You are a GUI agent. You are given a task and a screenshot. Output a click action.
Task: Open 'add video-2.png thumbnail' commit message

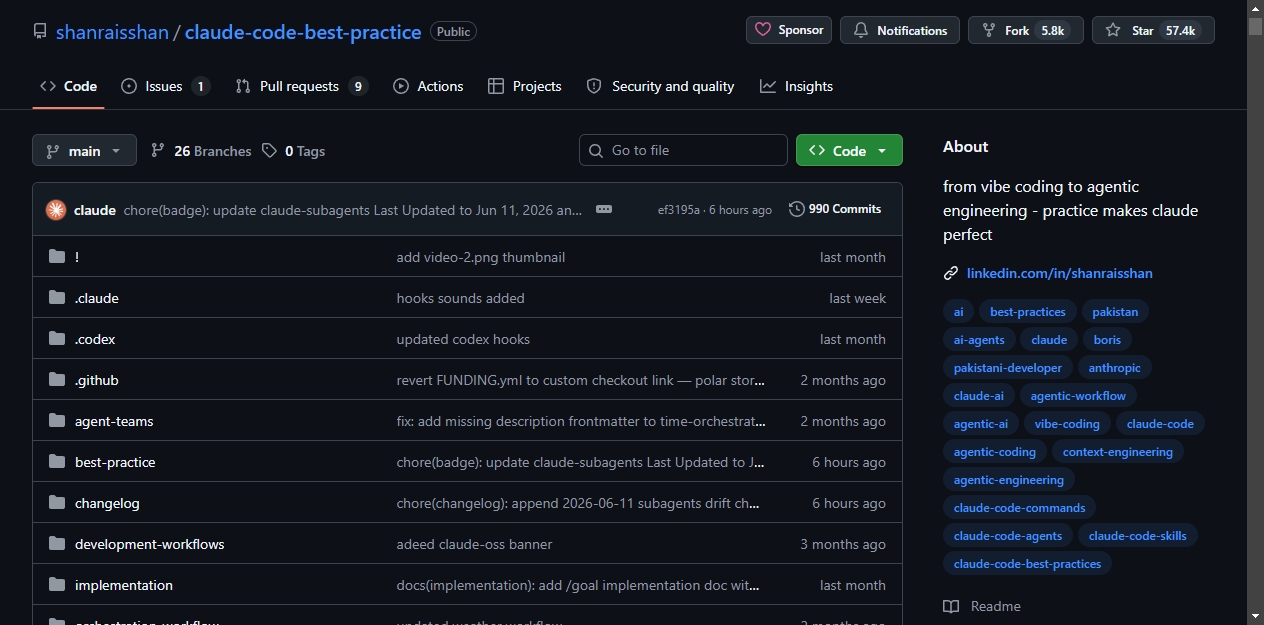[x=481, y=257]
